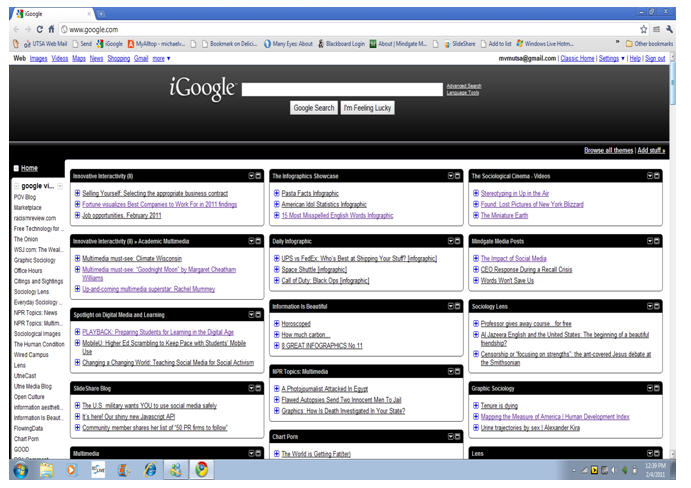Click the I'm Feeling Lucky button
This screenshot has height=488, width=691.
(368, 108)
